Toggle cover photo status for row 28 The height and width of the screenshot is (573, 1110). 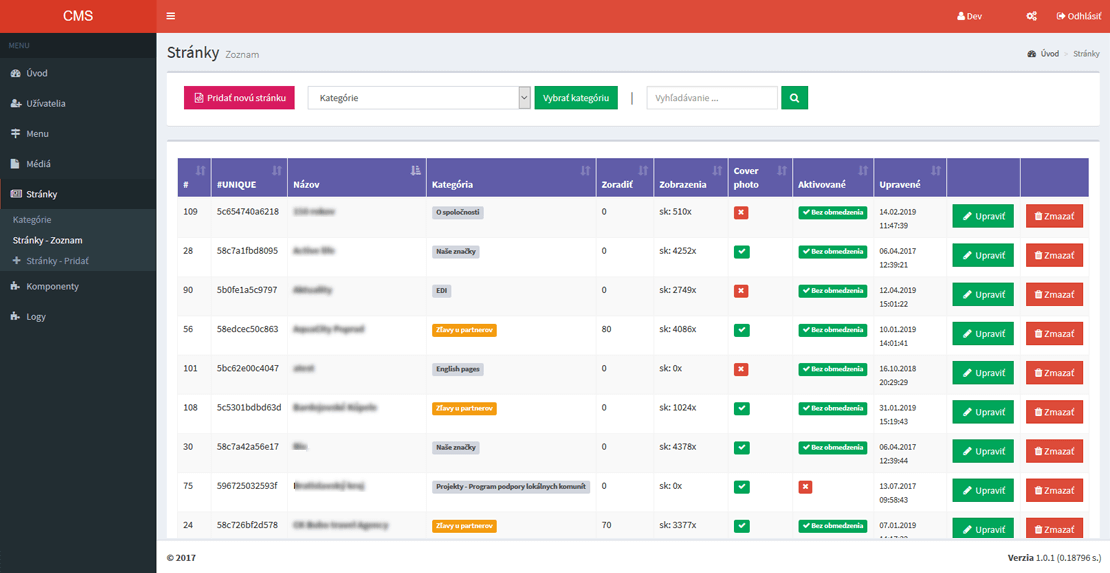(741, 251)
